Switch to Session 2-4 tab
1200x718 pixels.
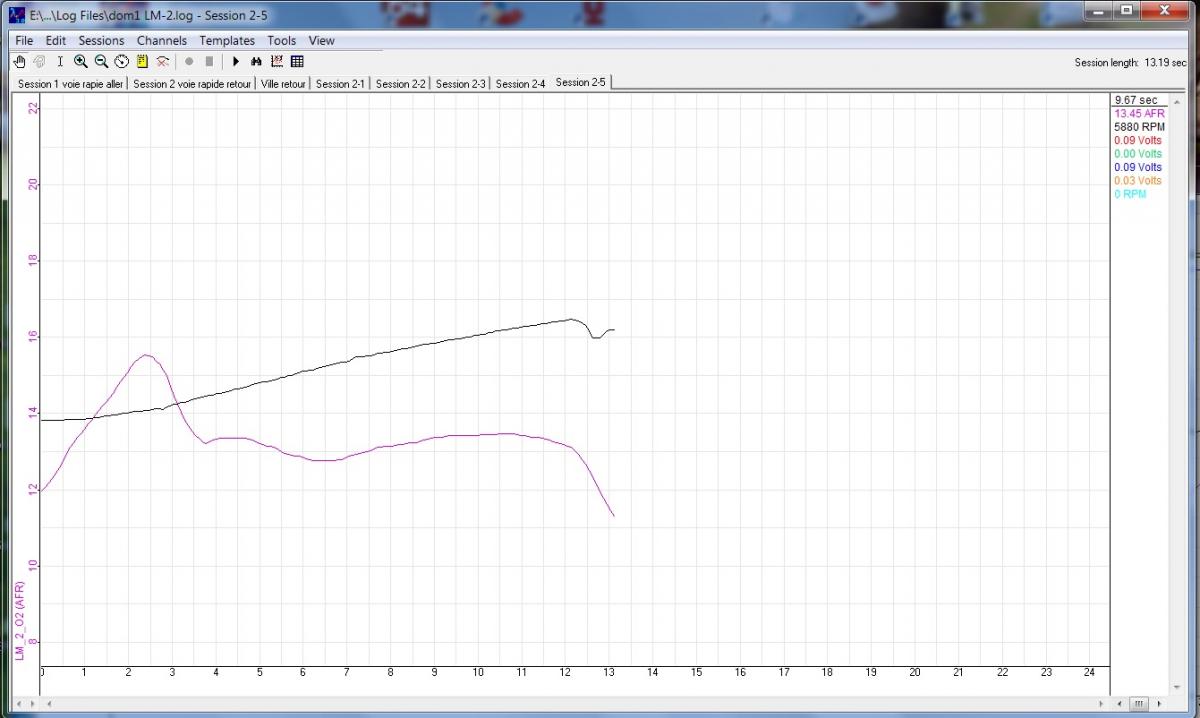[x=521, y=84]
